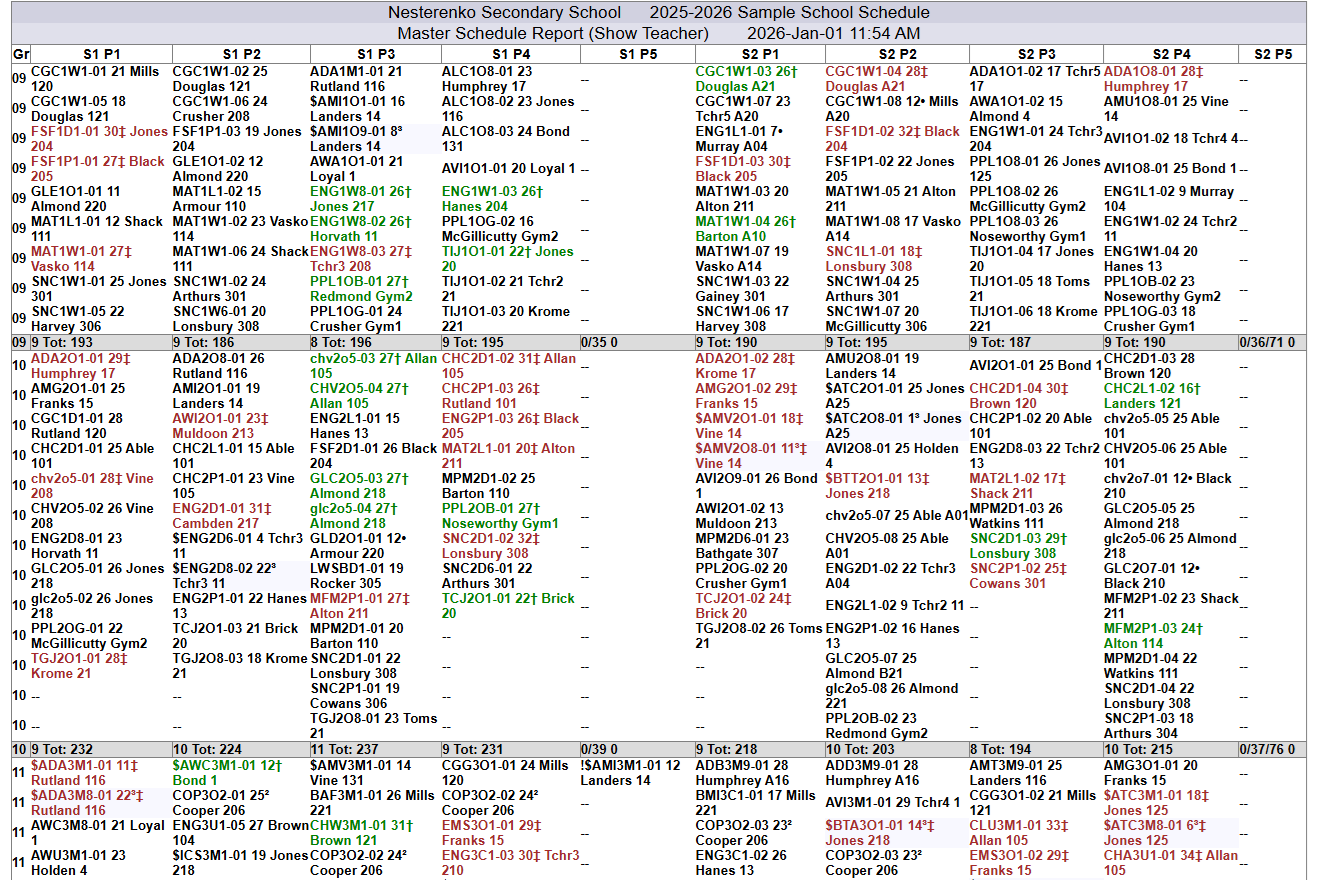The width and height of the screenshot is (1324, 880).
Task: Click the green CGC1W1-03 Douglas A21 entry
Action: pos(746,79)
